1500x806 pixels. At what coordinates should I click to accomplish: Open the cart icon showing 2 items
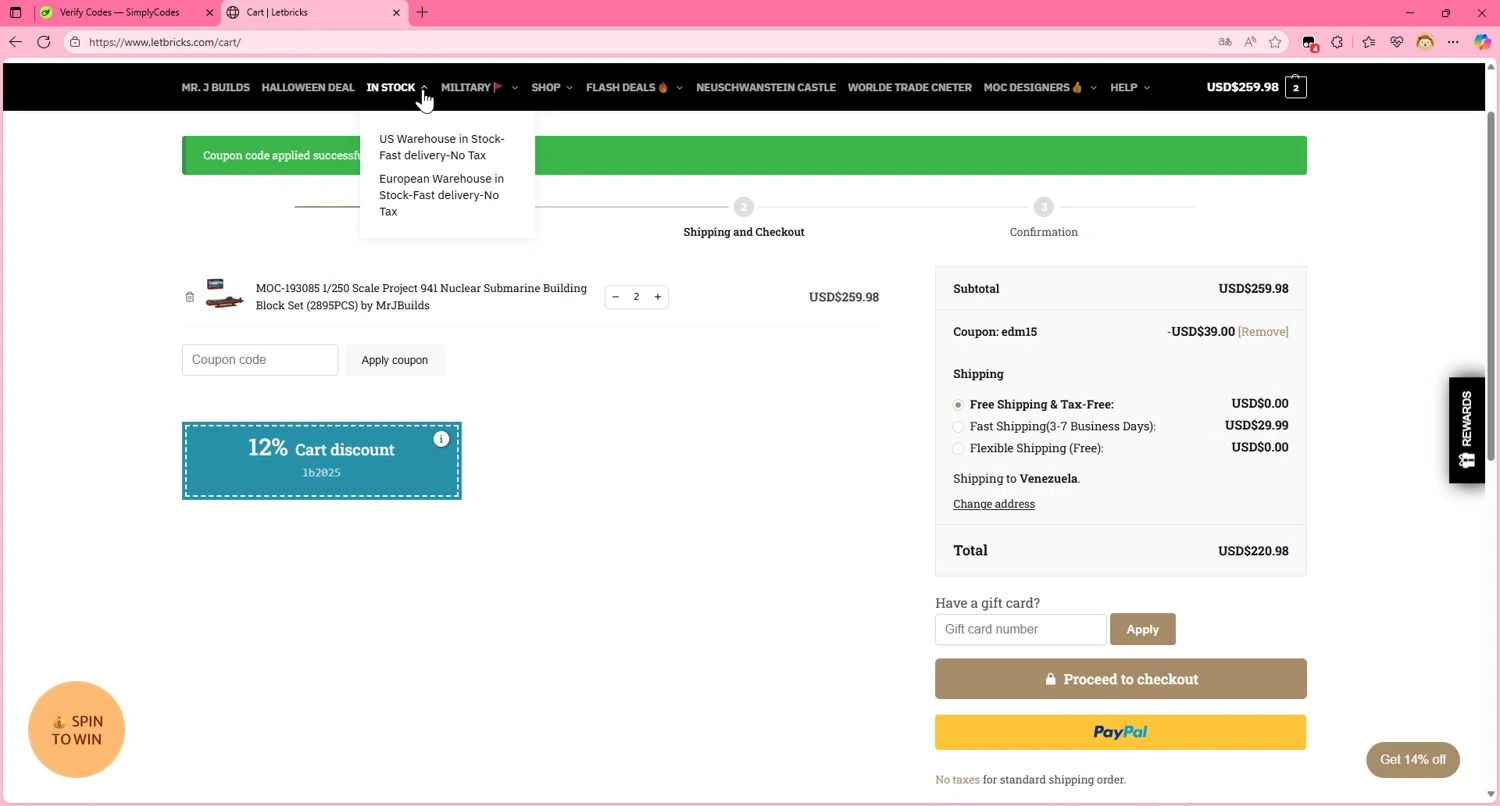(x=1296, y=88)
